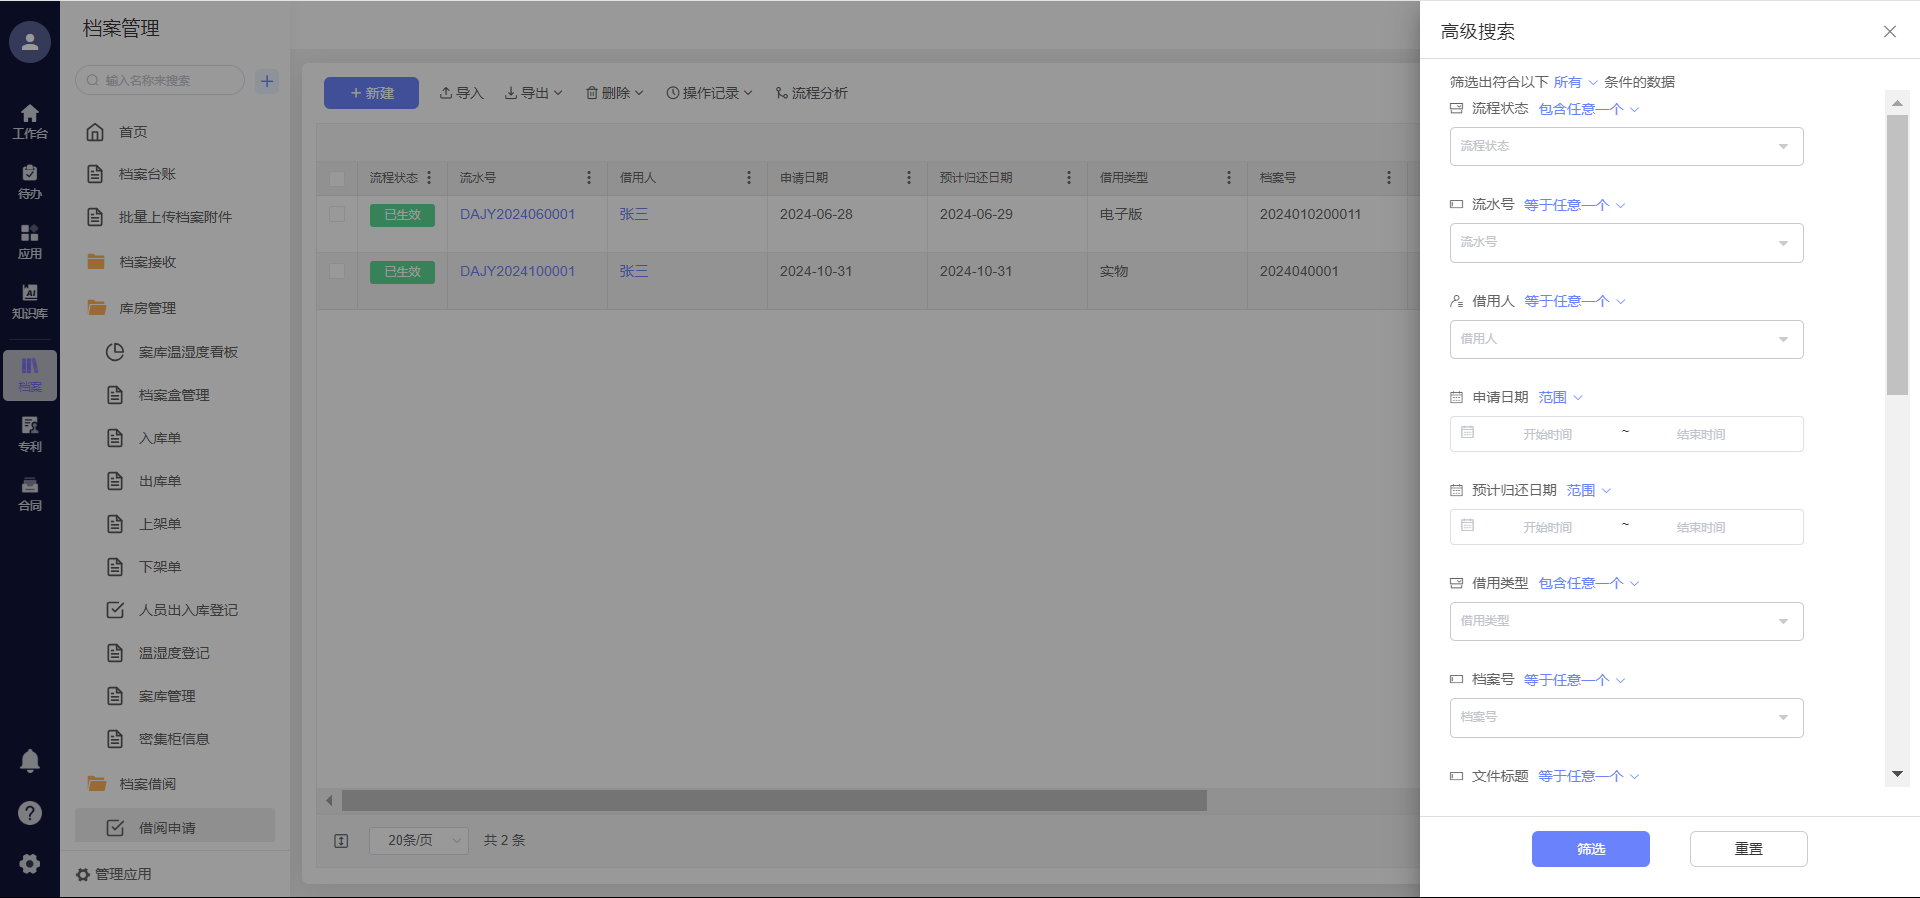Open the 待办 tasks icon
The height and width of the screenshot is (898, 1920).
click(x=30, y=181)
